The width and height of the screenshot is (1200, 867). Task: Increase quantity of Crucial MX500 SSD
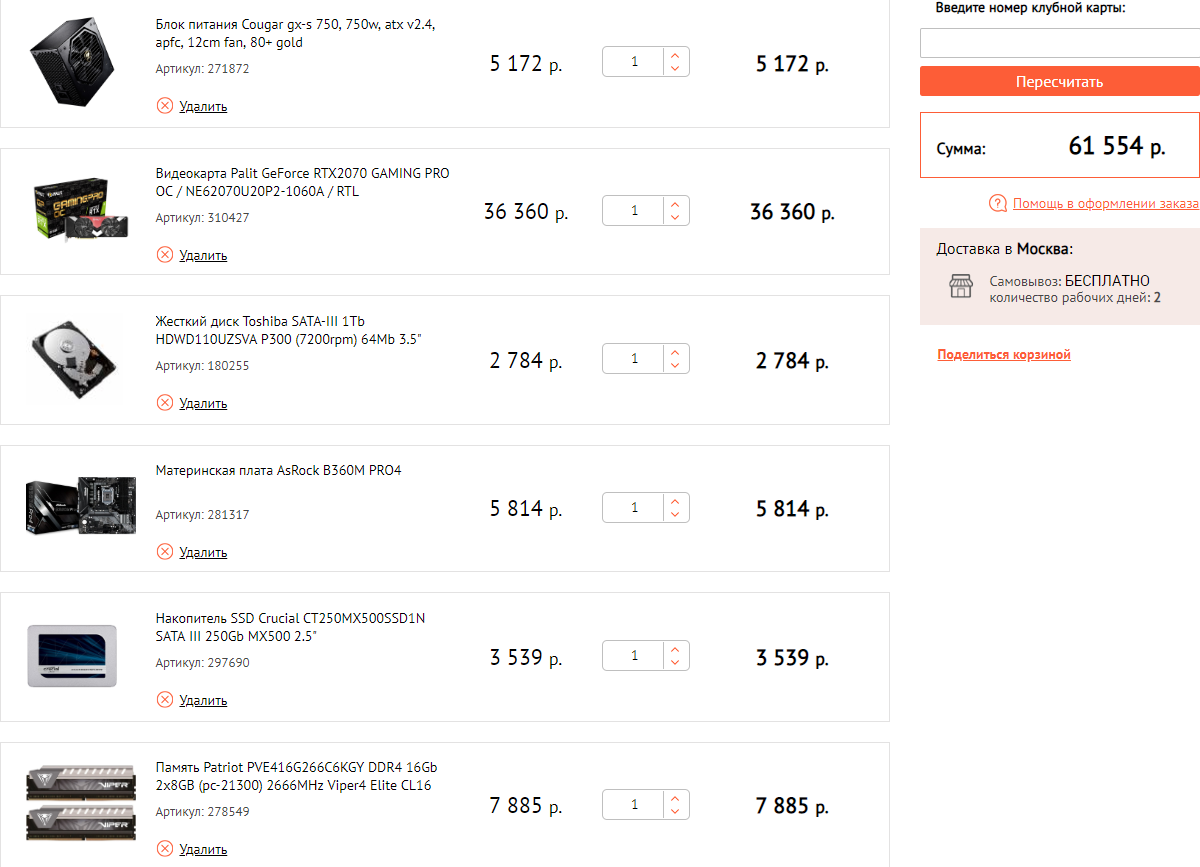675,649
